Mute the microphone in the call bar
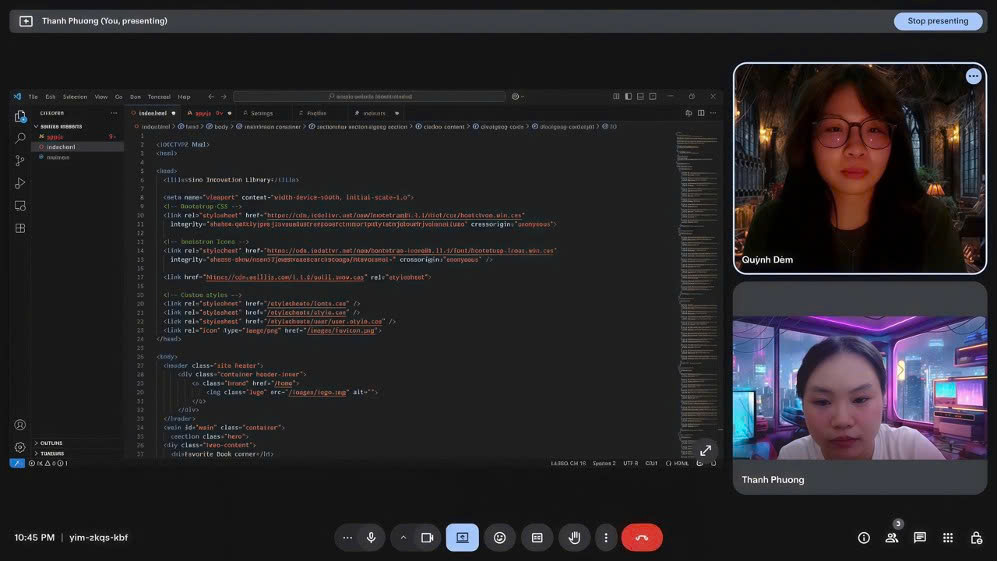The height and width of the screenshot is (562, 998). 371,538
